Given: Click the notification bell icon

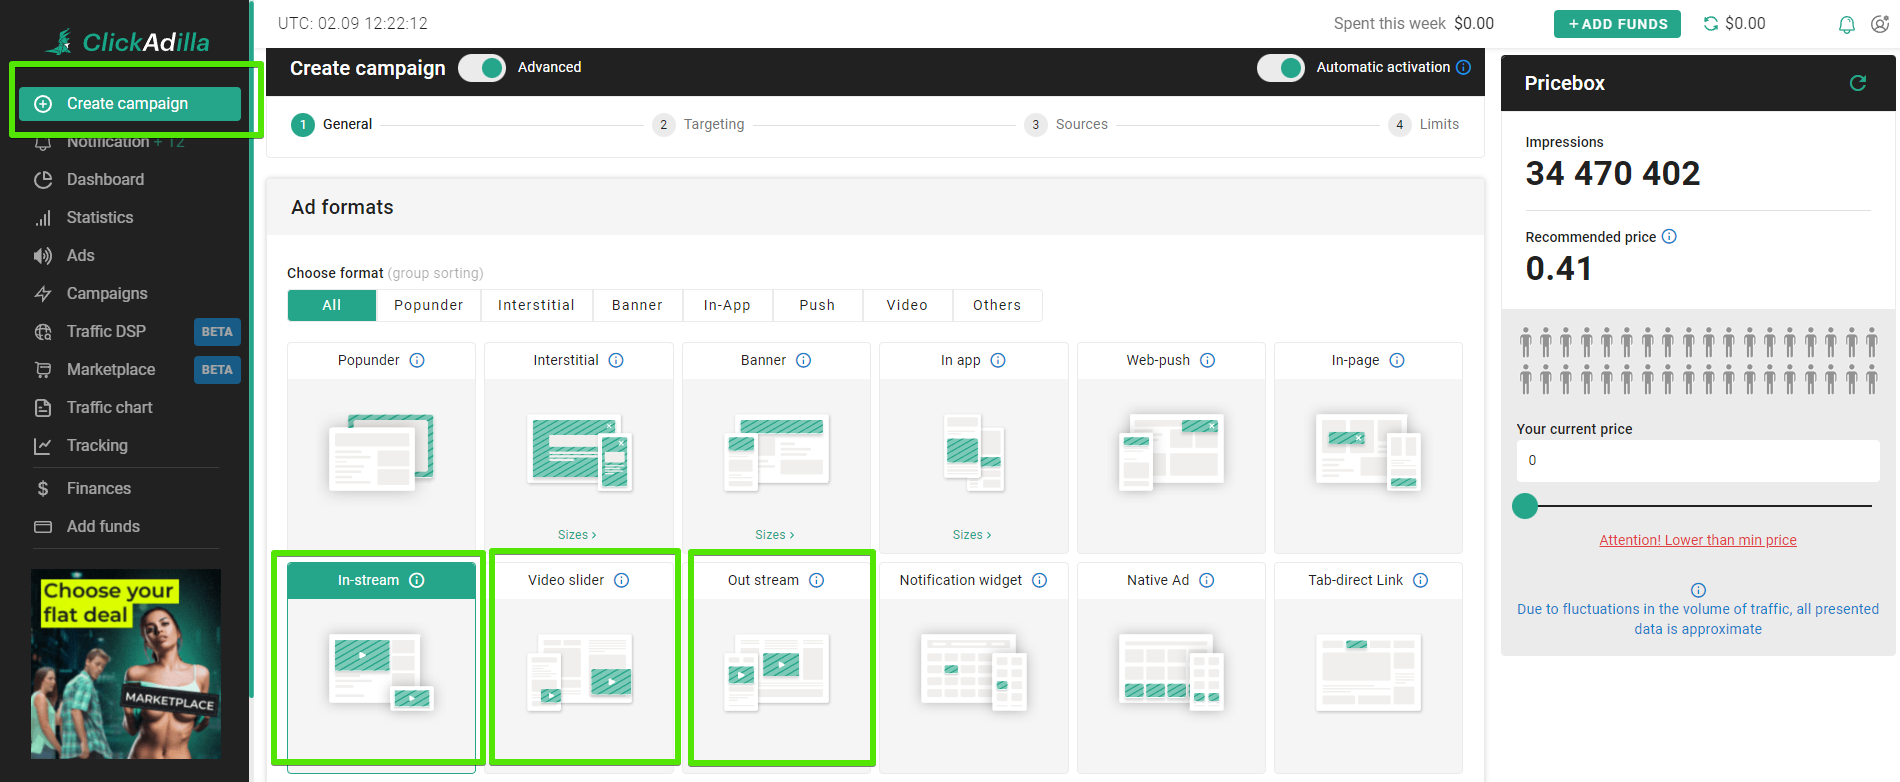Looking at the screenshot, I should coord(1846,24).
